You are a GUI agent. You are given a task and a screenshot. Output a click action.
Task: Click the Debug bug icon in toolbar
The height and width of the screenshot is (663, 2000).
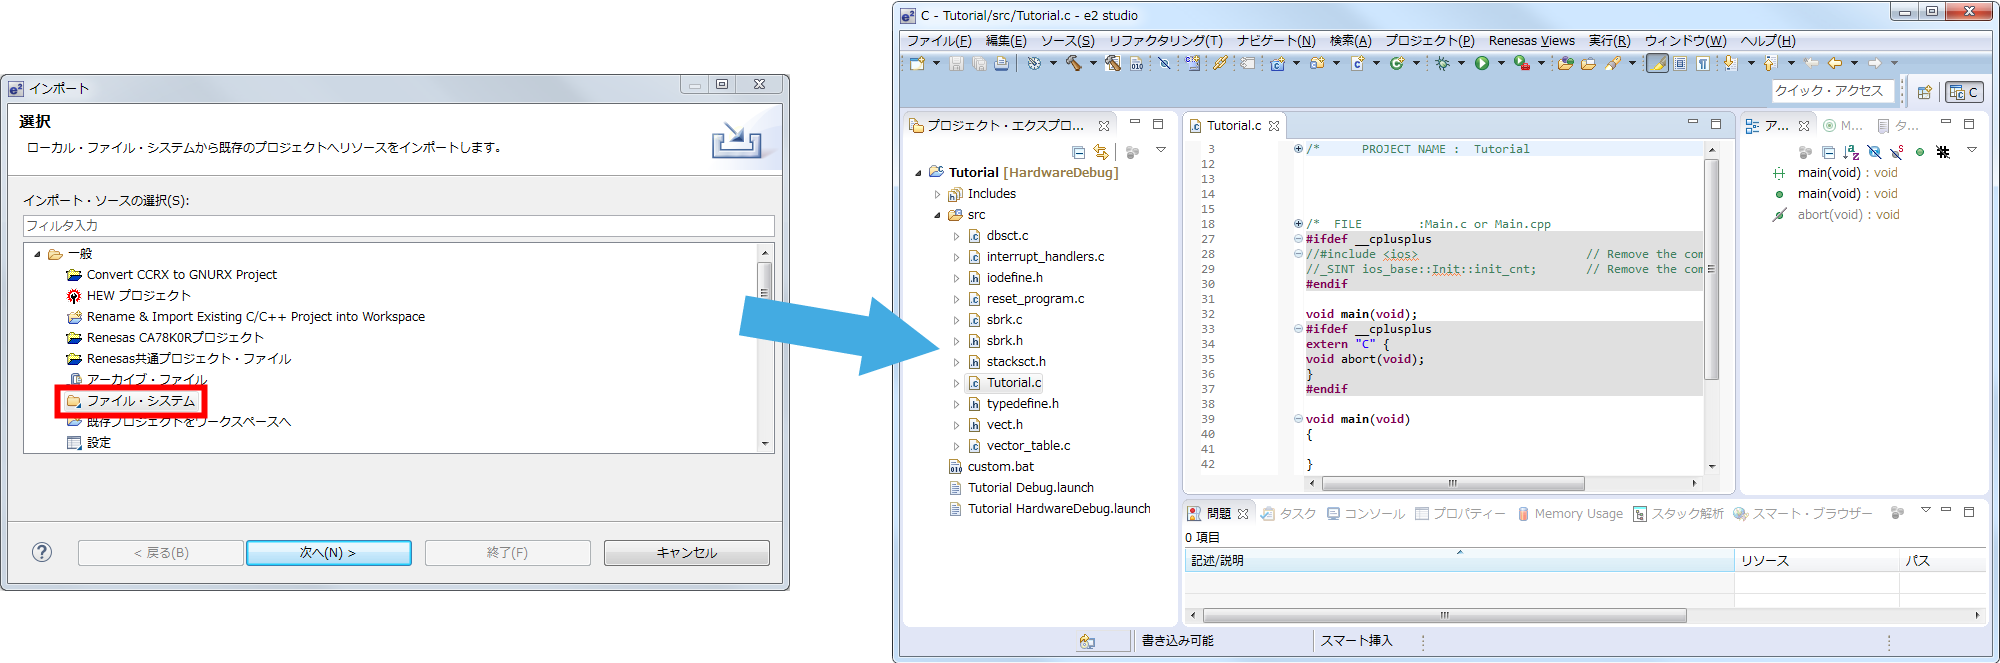(x=1442, y=63)
